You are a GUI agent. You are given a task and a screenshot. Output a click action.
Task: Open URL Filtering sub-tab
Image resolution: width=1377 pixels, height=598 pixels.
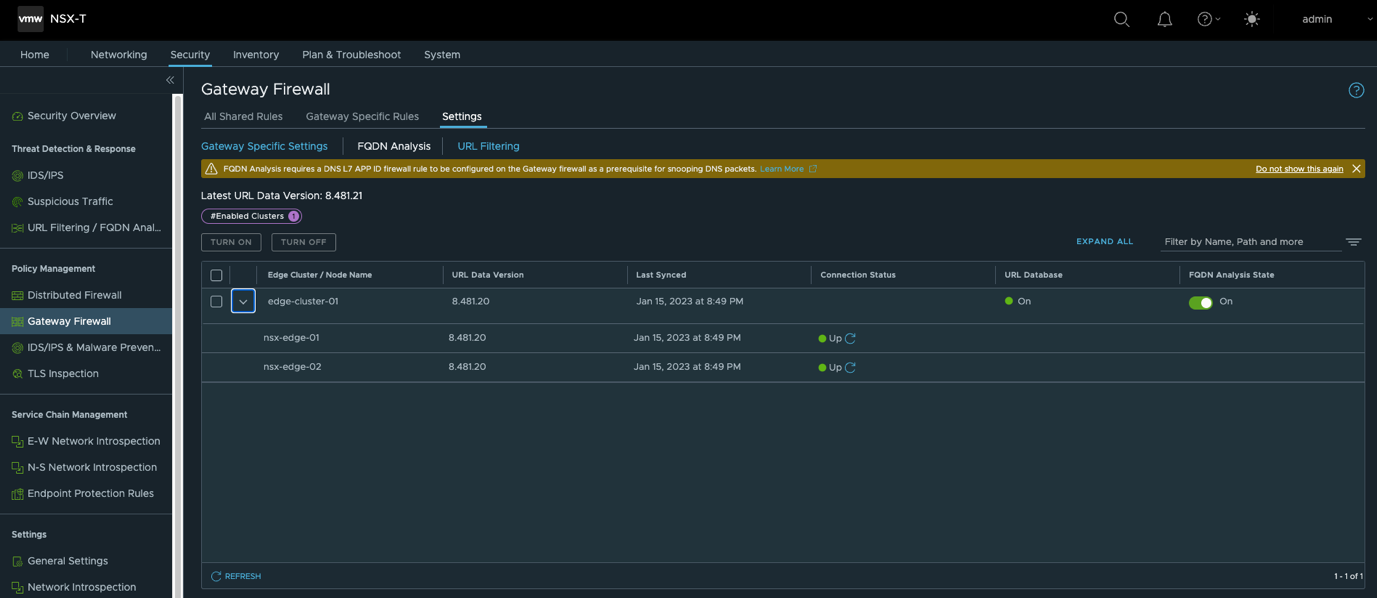[x=488, y=146]
